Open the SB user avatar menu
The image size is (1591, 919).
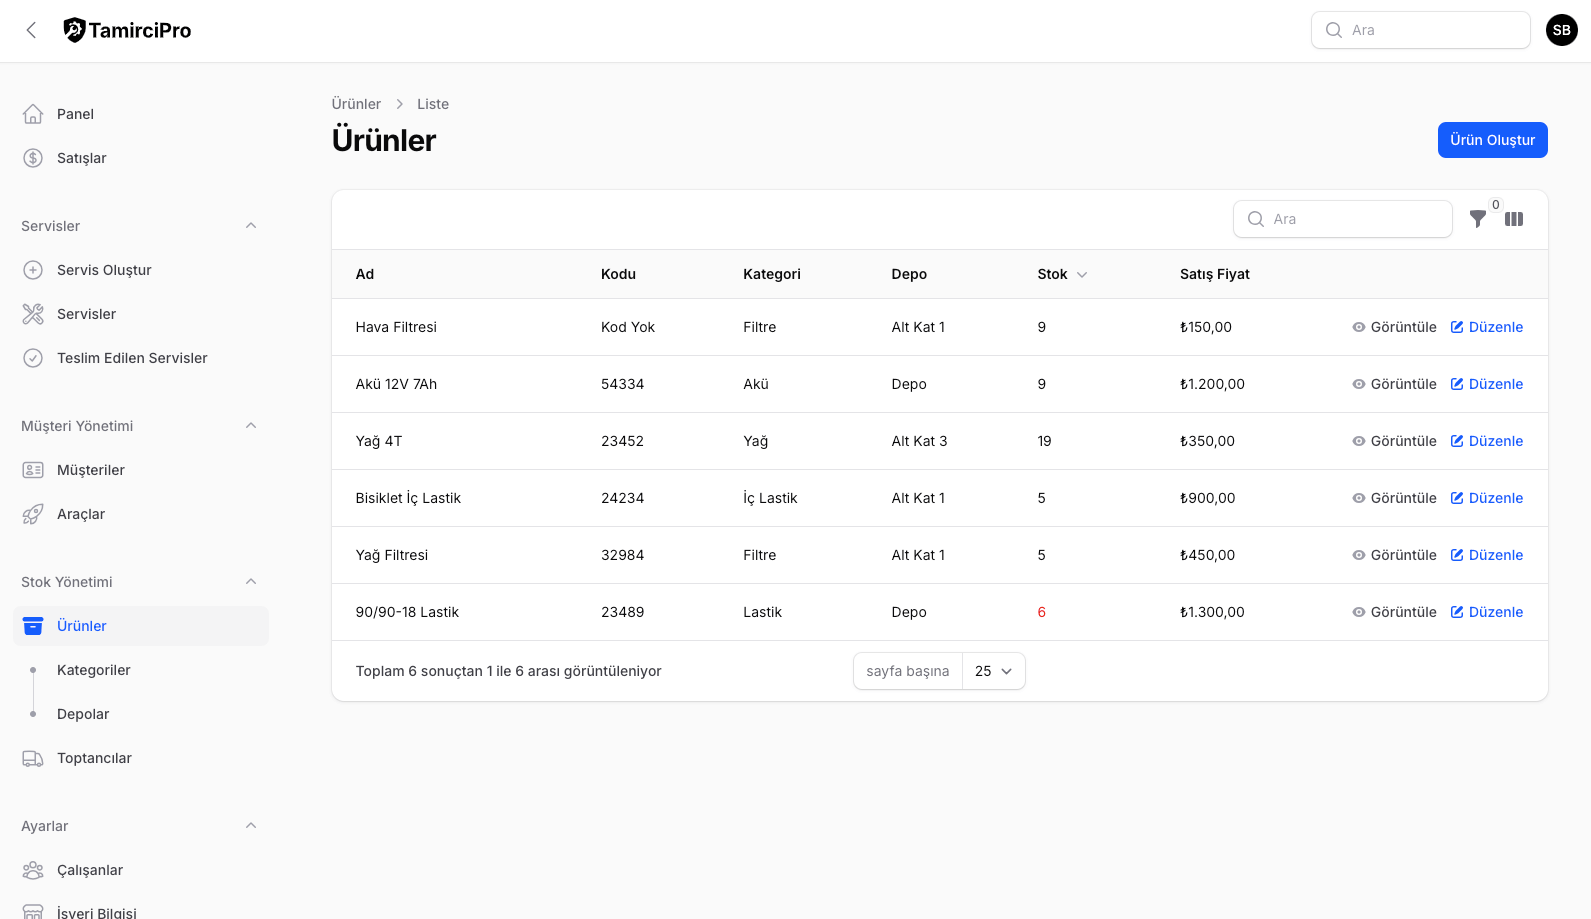(1561, 30)
